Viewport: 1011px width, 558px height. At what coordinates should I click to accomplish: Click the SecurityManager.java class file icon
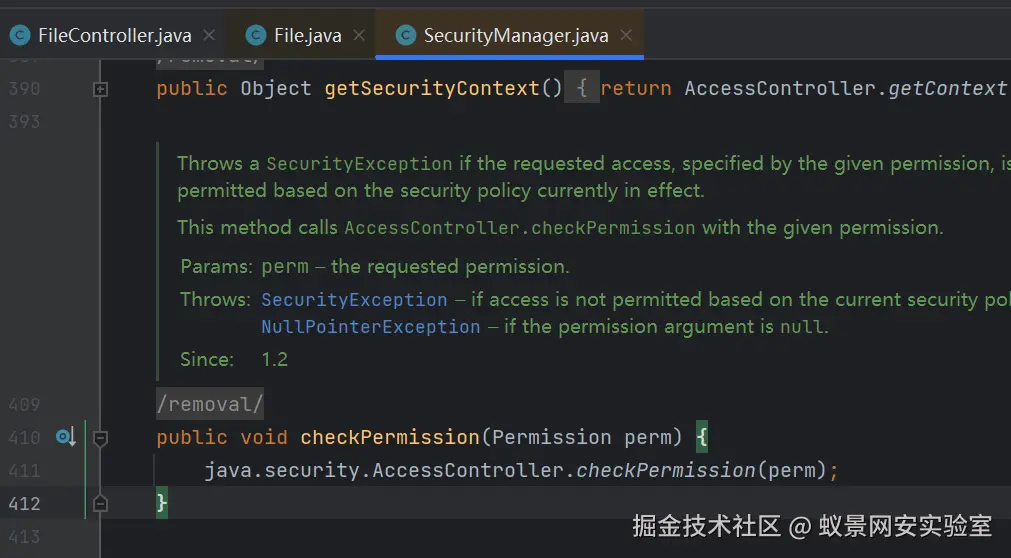point(406,36)
